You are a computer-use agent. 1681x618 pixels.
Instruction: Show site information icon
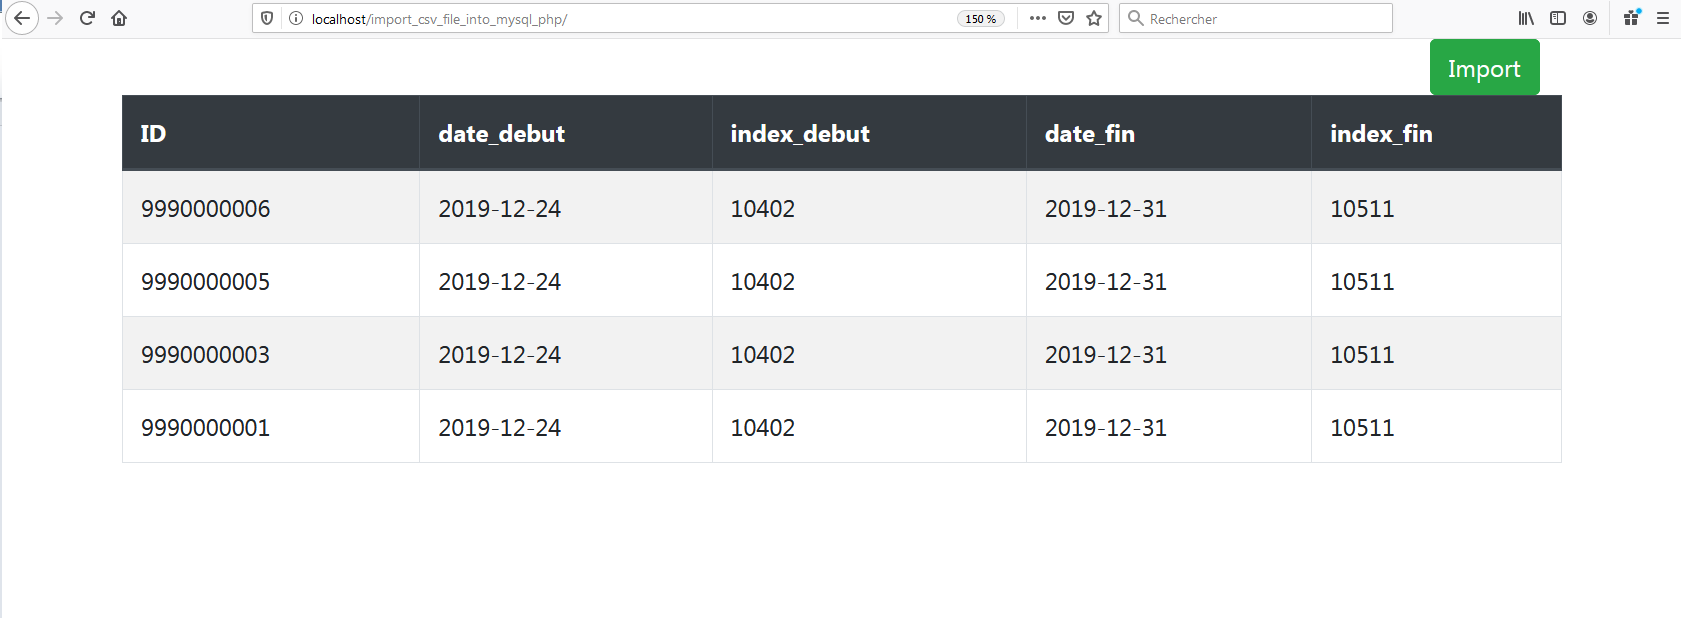click(x=296, y=18)
